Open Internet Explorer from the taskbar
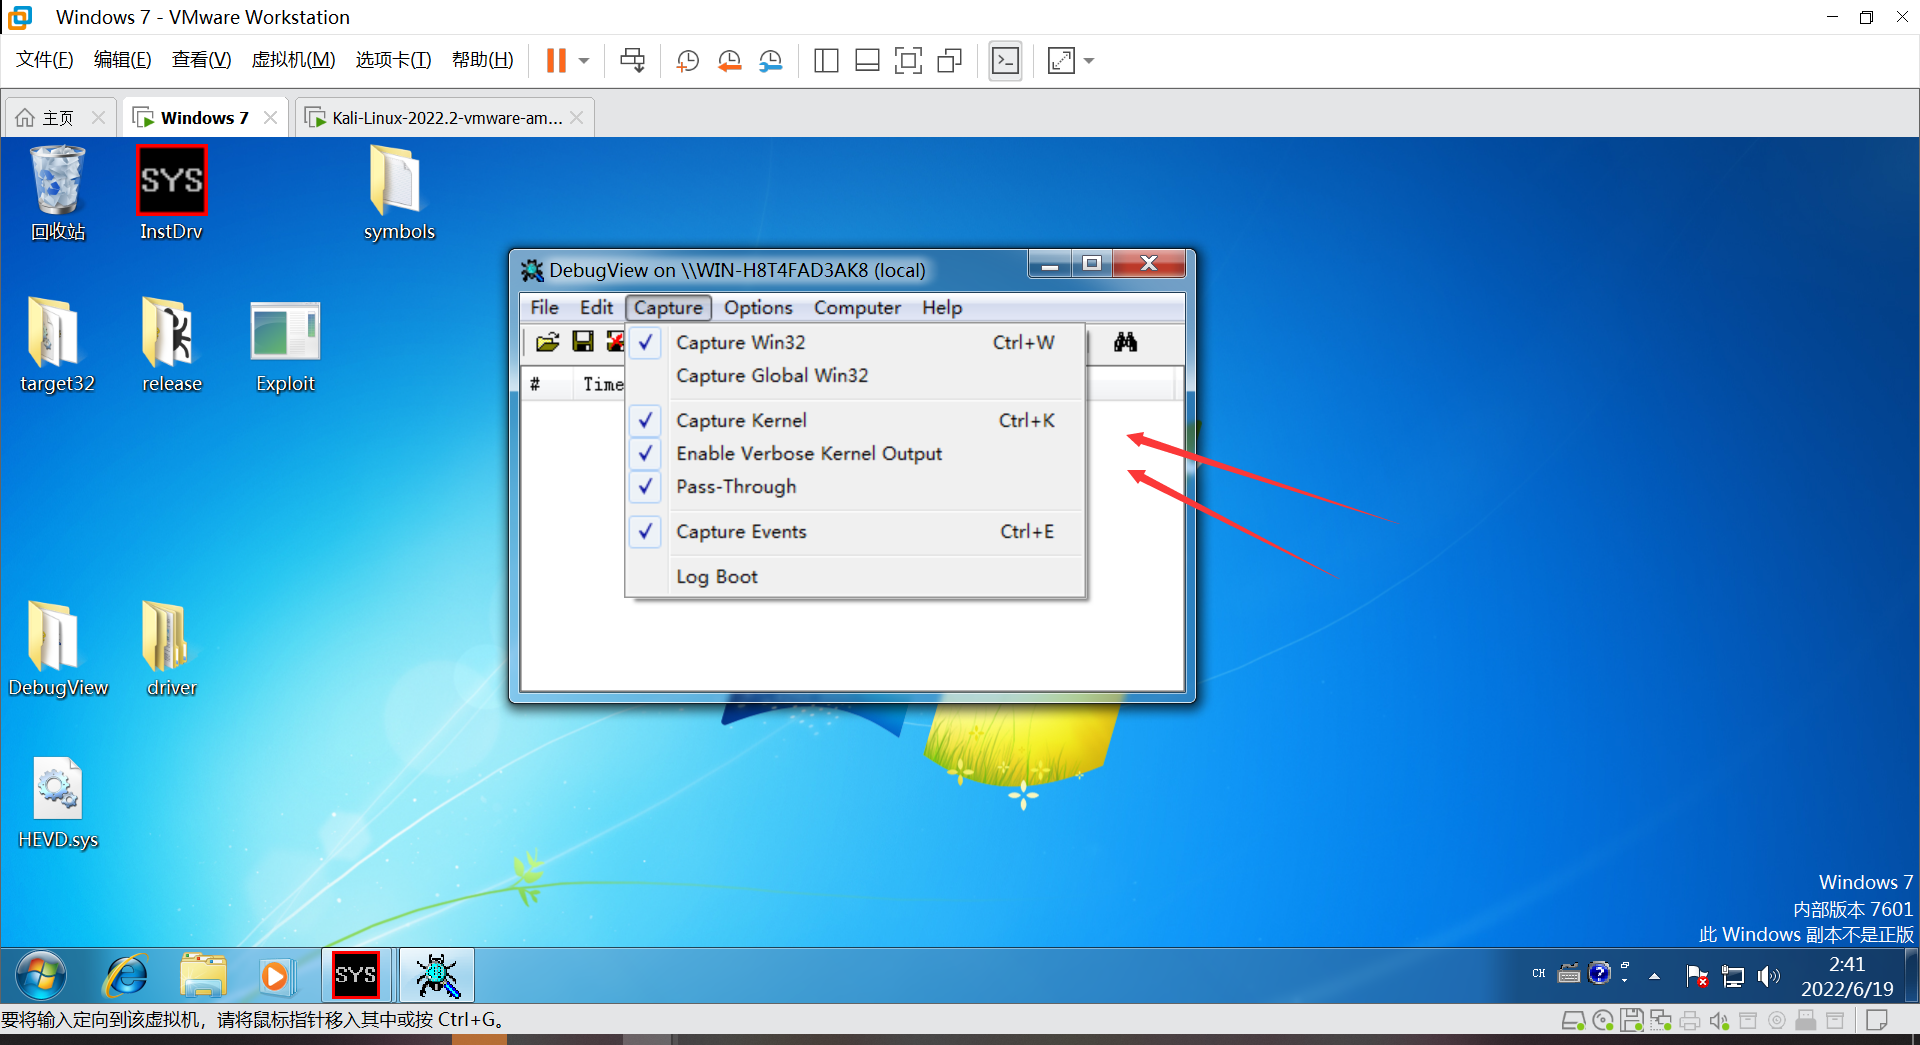Image resolution: width=1920 pixels, height=1045 pixels. point(126,976)
